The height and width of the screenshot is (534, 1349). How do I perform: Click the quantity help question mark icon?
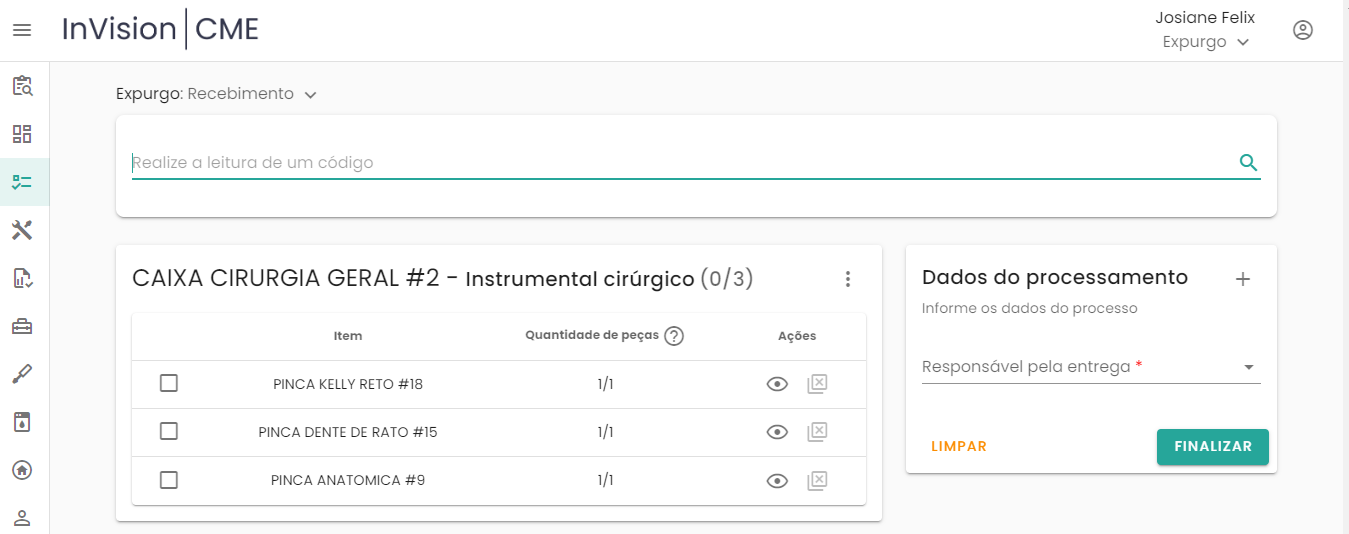pos(674,336)
